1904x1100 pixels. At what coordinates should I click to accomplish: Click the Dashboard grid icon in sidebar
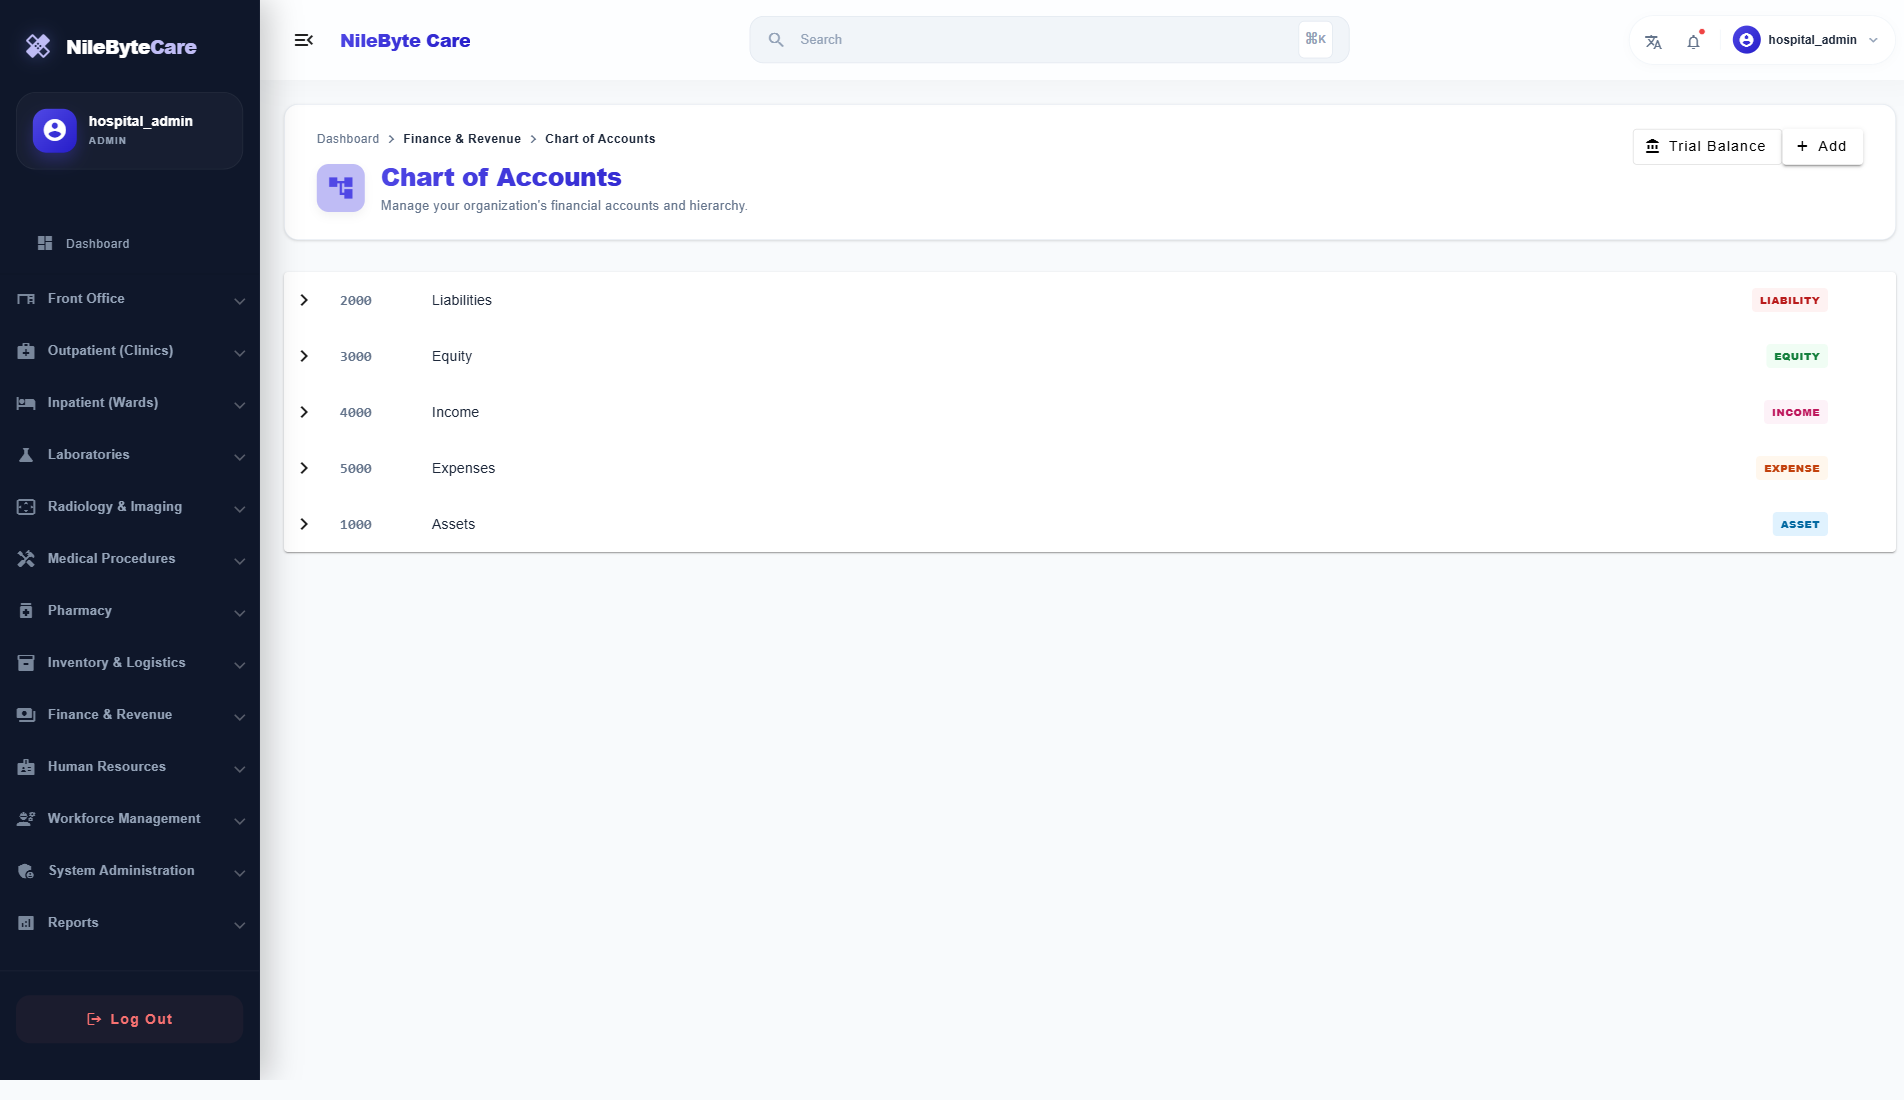tap(45, 243)
